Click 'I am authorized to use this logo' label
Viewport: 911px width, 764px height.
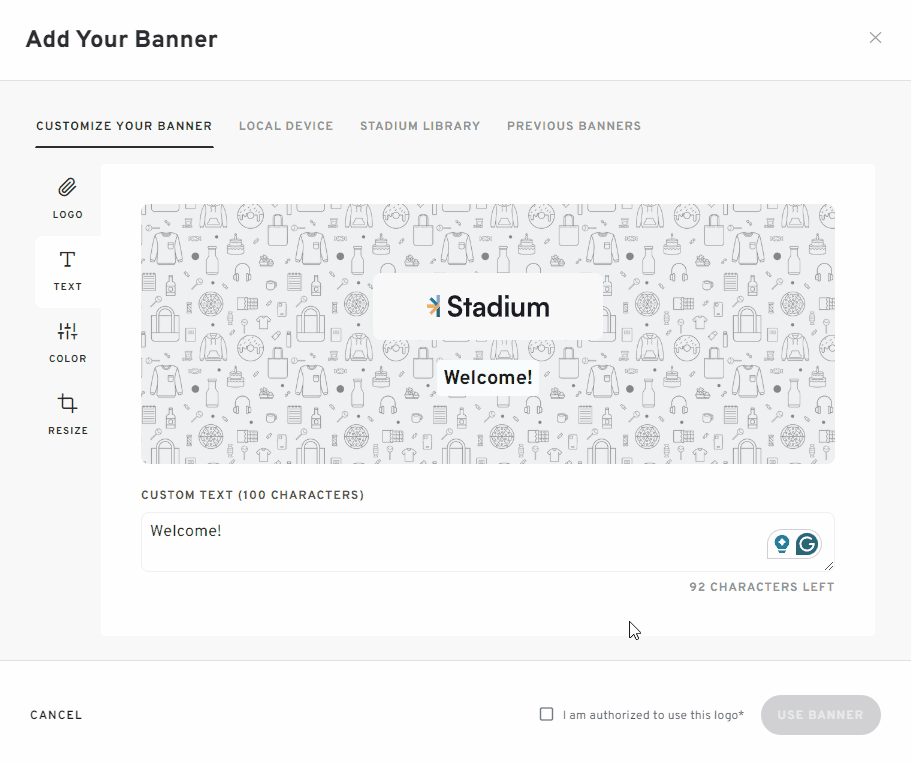point(653,715)
